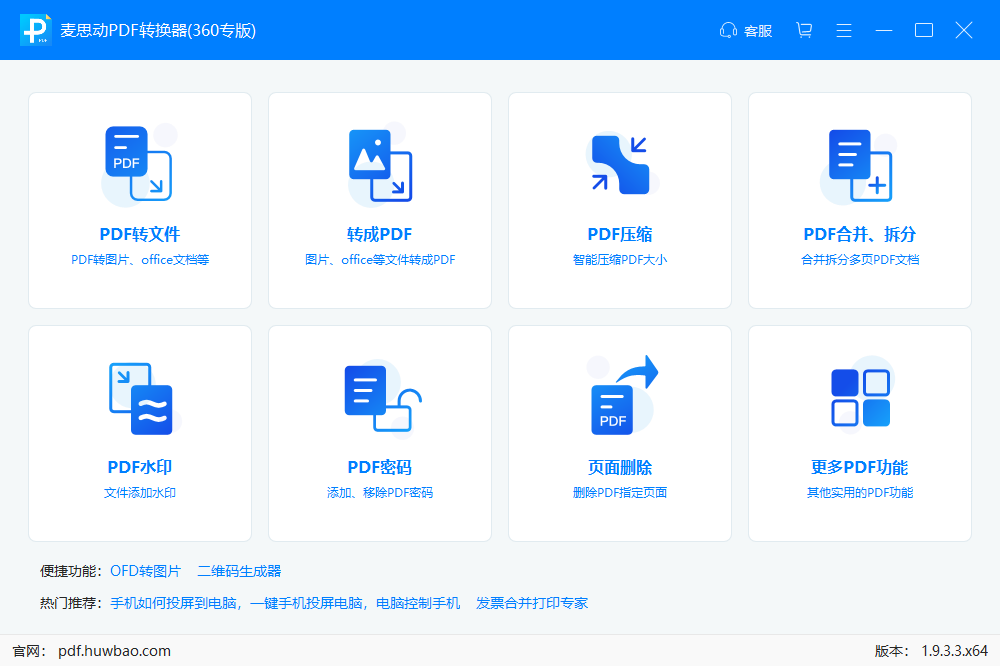
Task: Select the PDF压缩 compress icon
Action: click(x=619, y=165)
